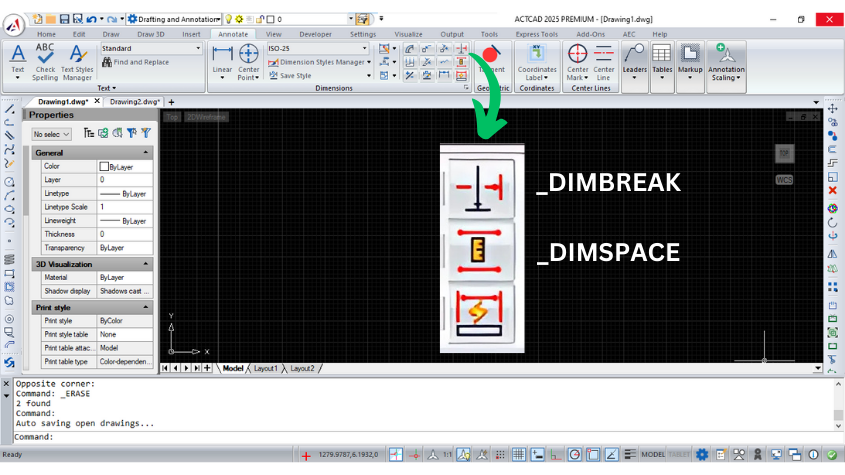
Task: Open the Drafting and Annotation workspace dropdown
Action: coord(218,19)
